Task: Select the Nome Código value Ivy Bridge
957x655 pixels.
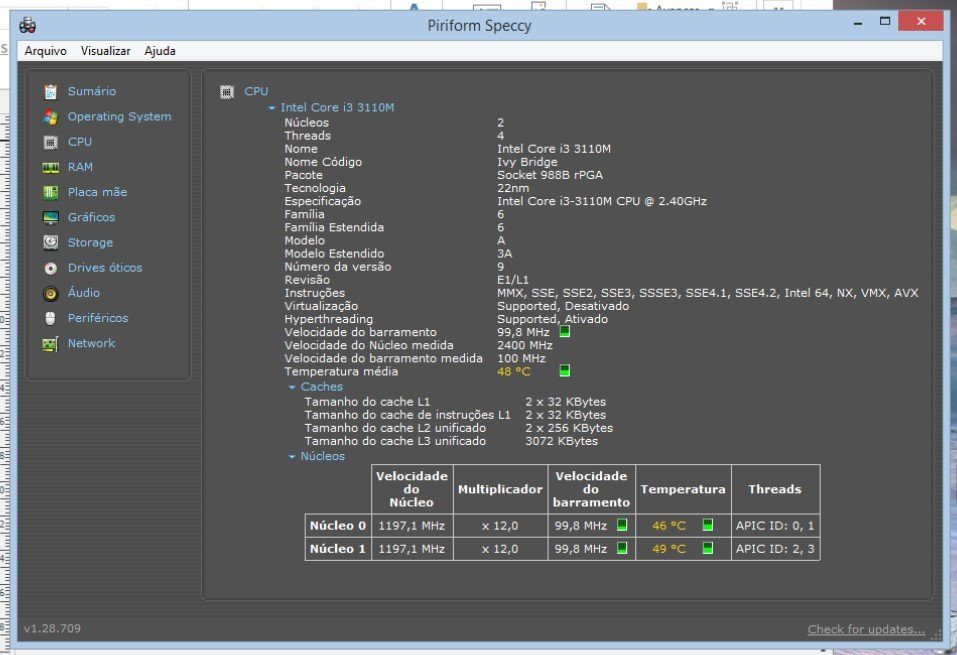Action: [x=527, y=162]
